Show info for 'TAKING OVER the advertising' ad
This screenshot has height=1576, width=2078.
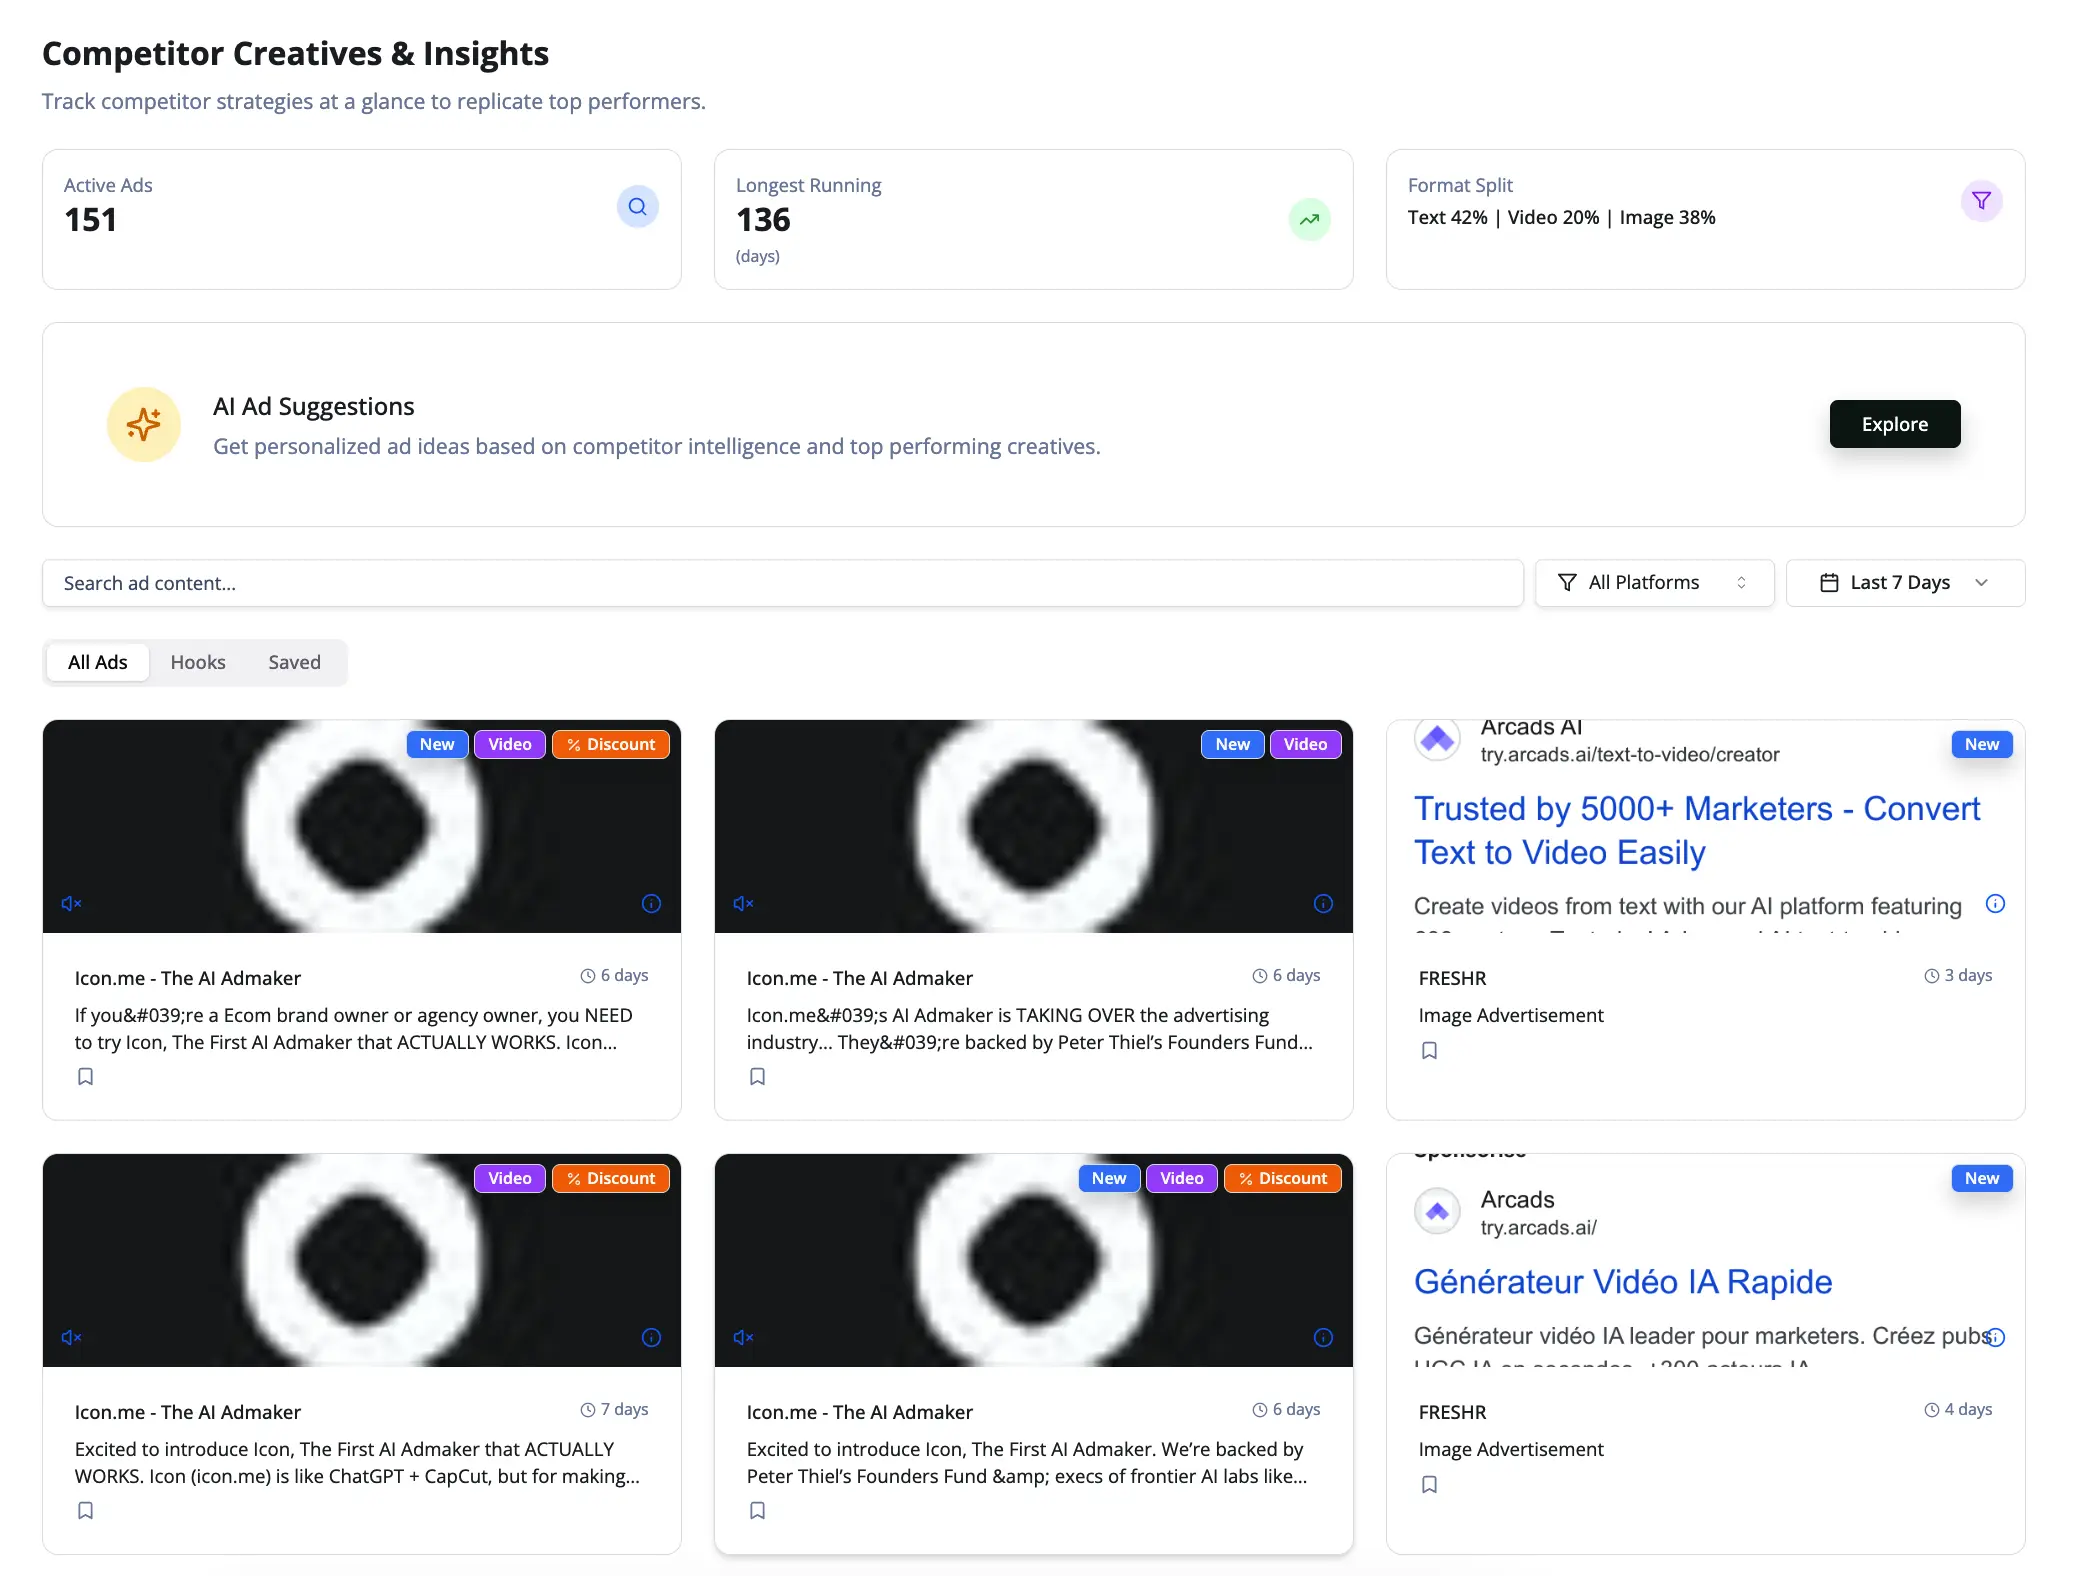(1323, 904)
